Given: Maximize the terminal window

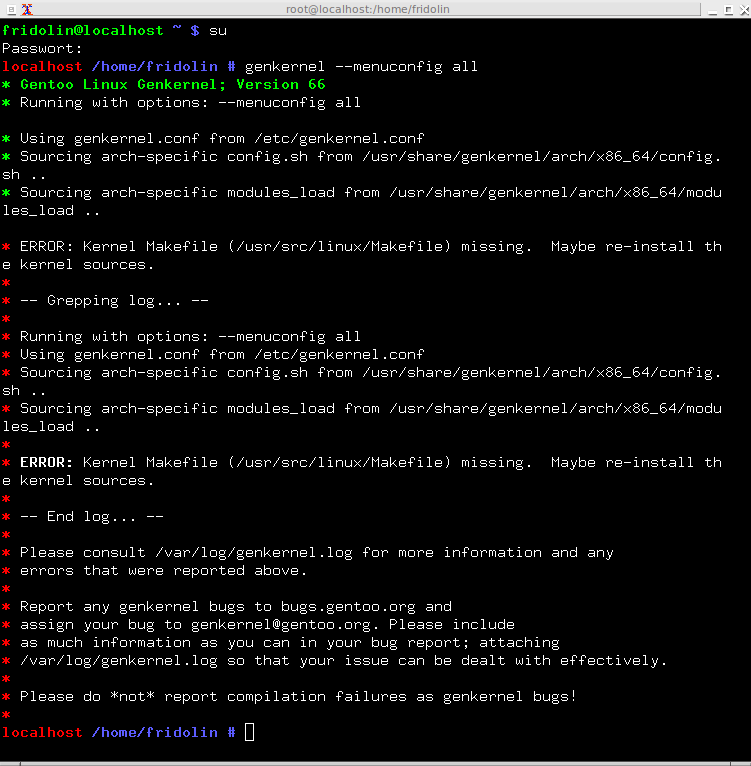Looking at the screenshot, I should (729, 9).
